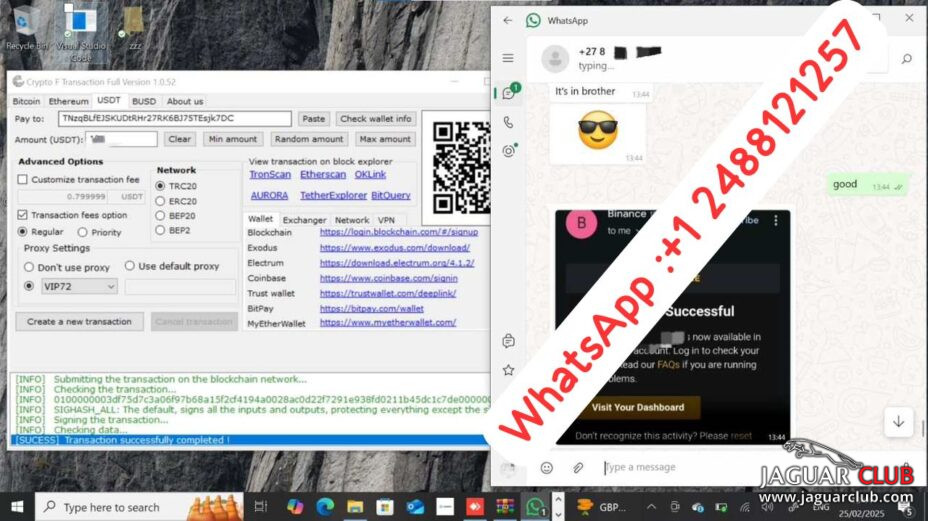928x521 pixels.
Task: Switch to the Bitcoin tab
Action: click(26, 101)
